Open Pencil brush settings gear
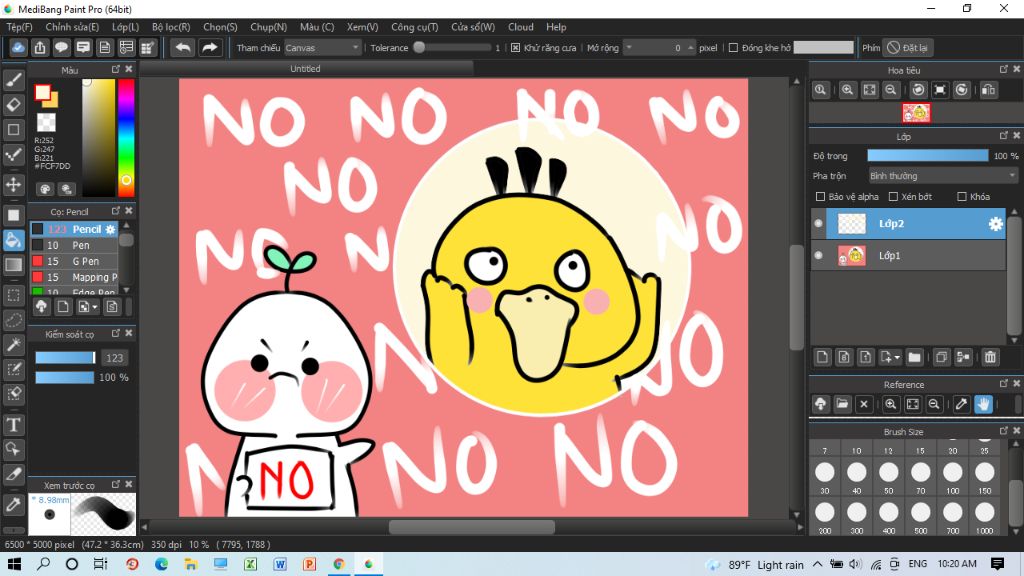1024x576 pixels. point(110,229)
